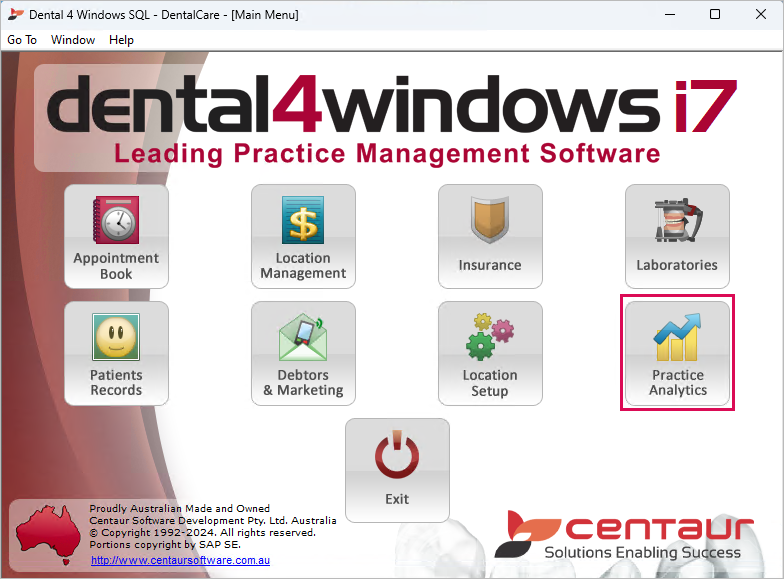Open Location Management with dollar icon
The width and height of the screenshot is (784, 579).
(303, 236)
